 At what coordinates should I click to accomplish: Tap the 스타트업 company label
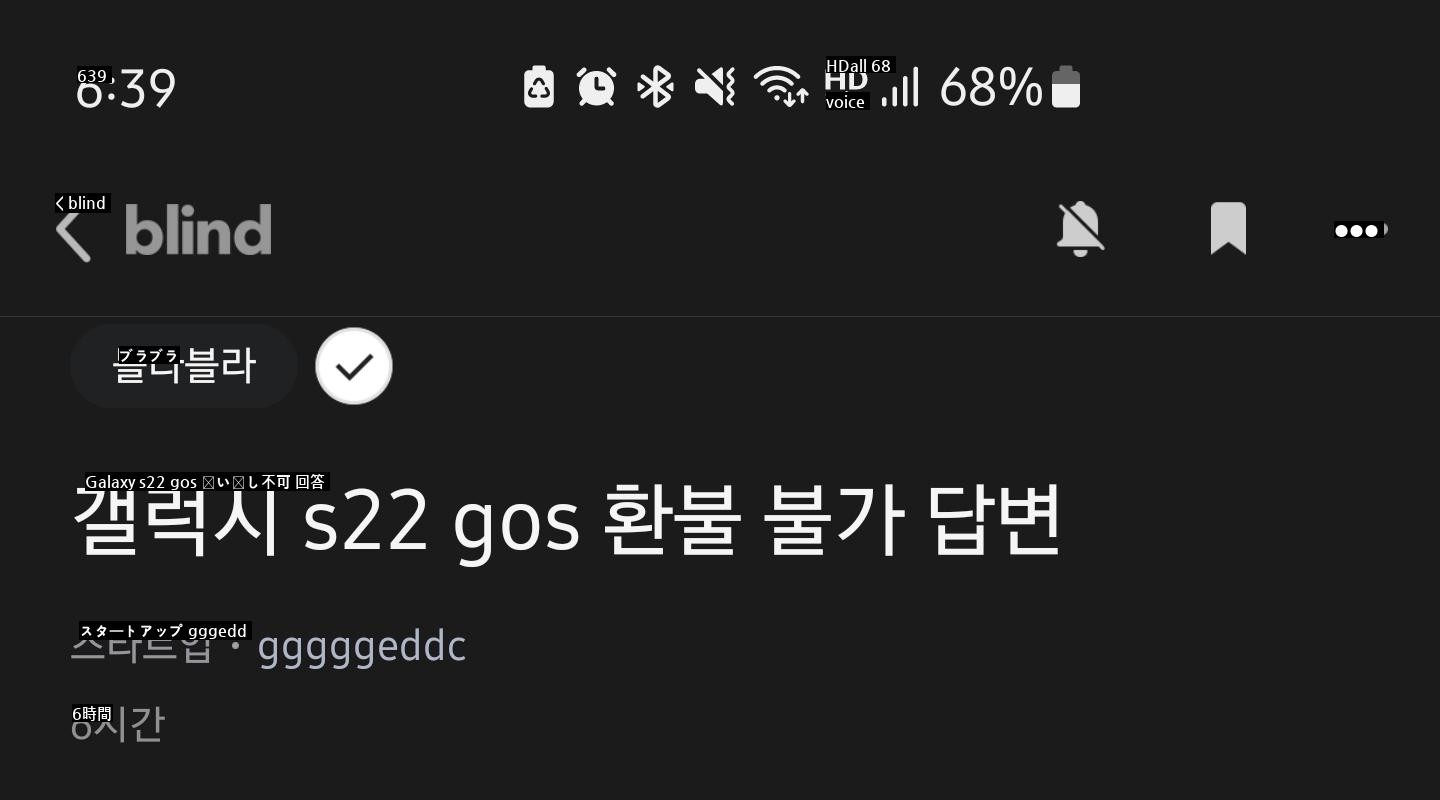[x=142, y=646]
